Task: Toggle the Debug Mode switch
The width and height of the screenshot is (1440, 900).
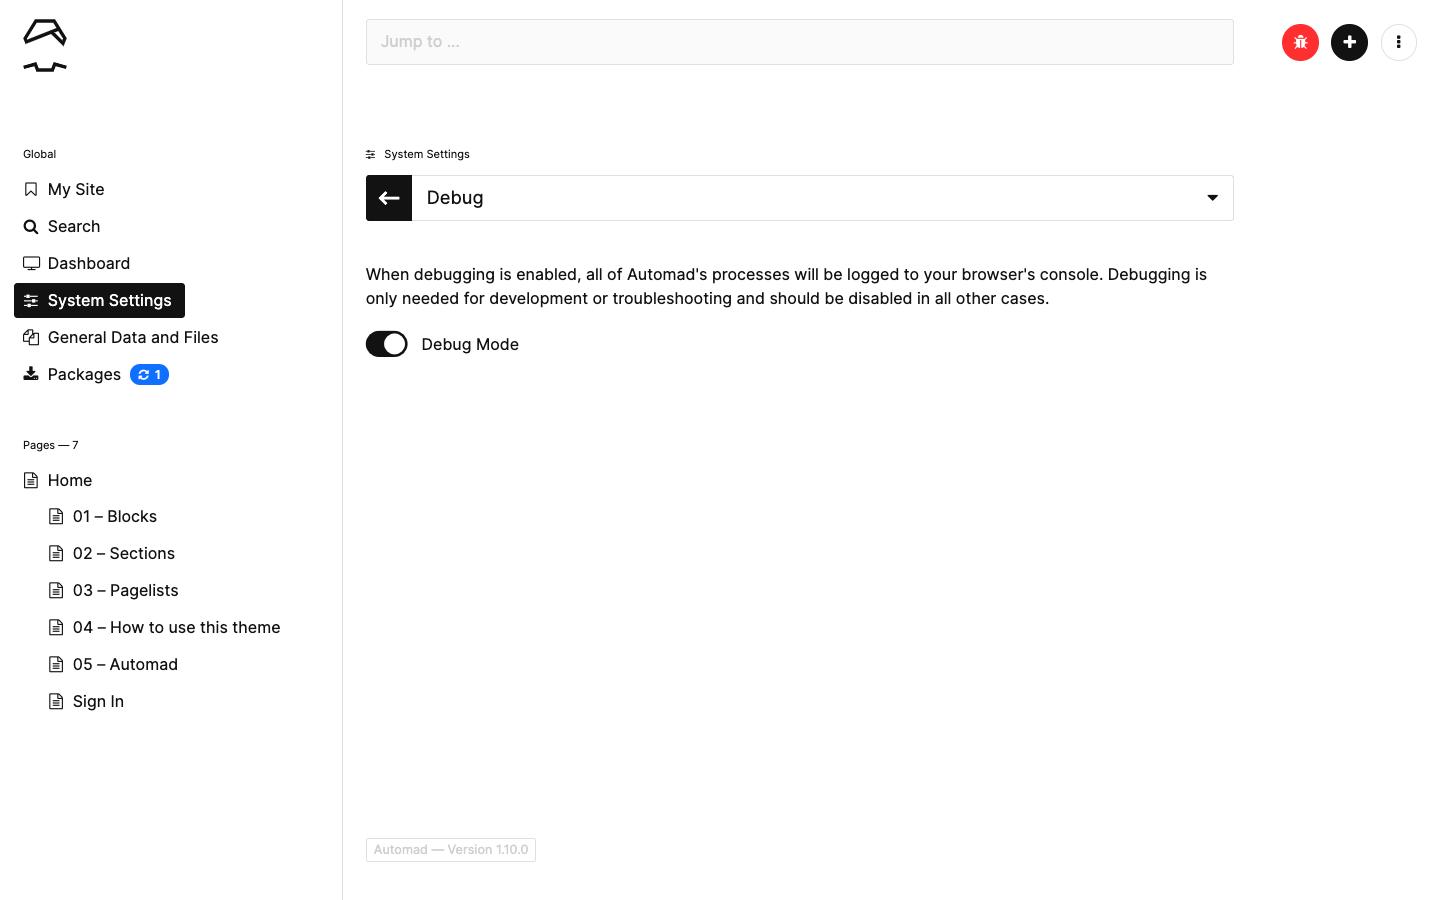Action: (387, 344)
